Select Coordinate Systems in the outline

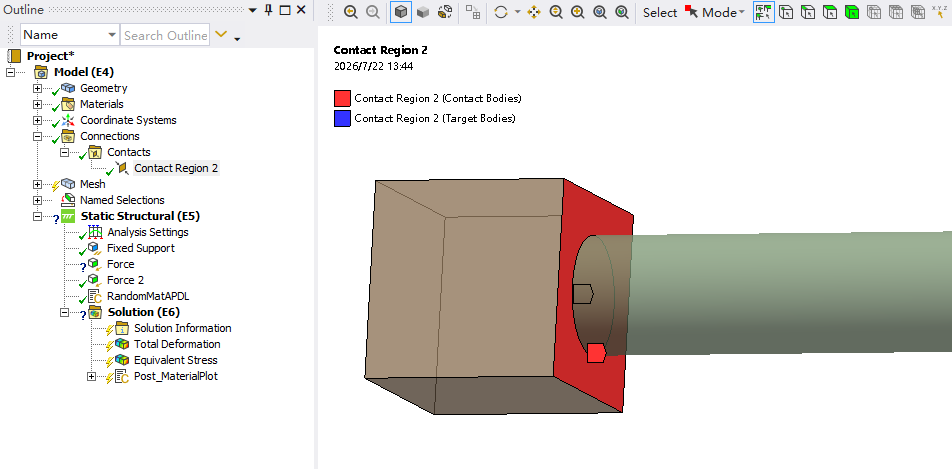tap(129, 120)
